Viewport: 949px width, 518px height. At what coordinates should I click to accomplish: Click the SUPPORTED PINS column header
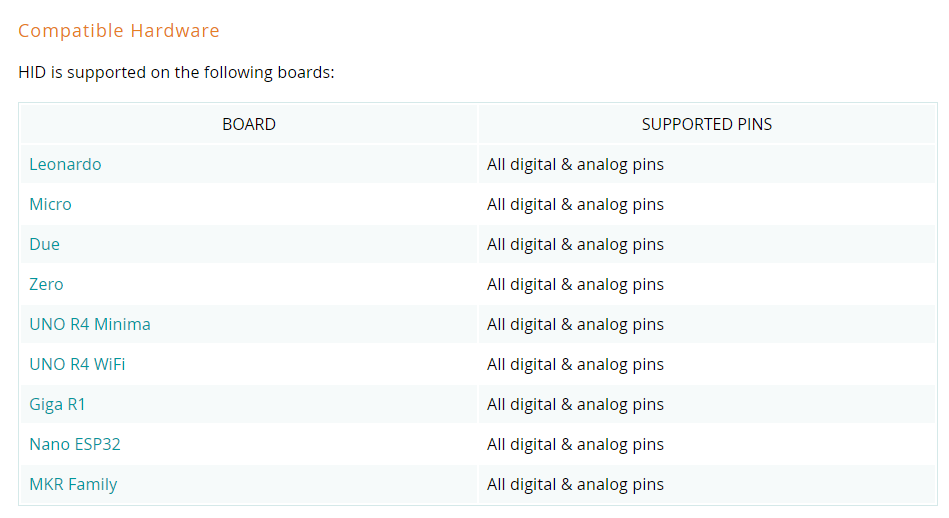[x=707, y=124]
